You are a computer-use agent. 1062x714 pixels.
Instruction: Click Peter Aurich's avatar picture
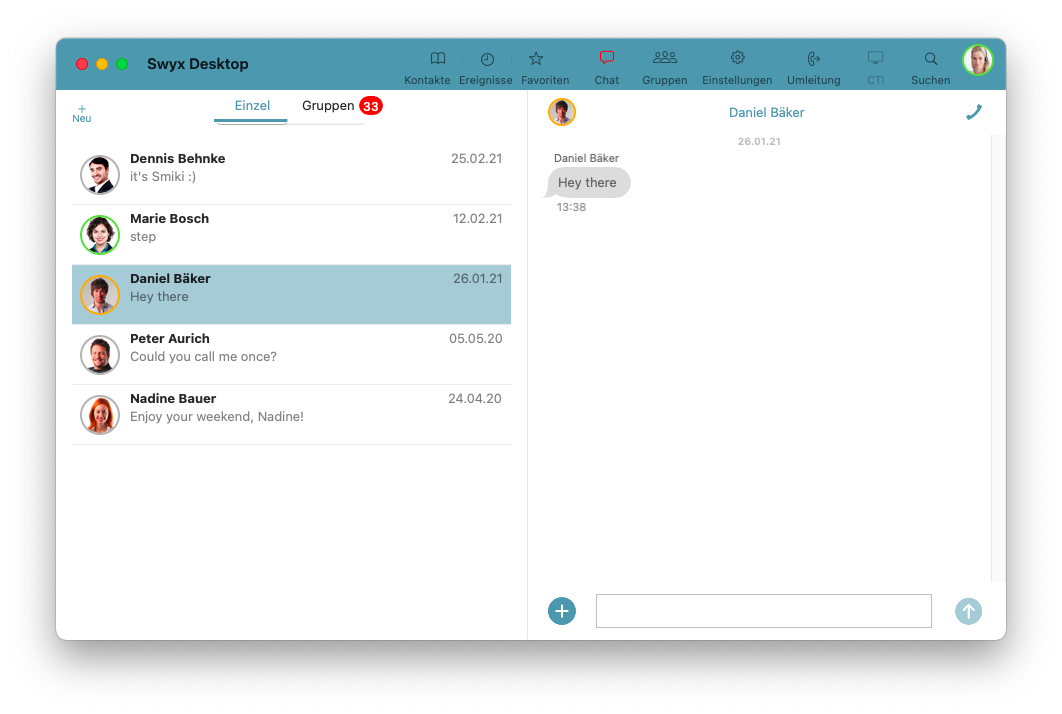pyautogui.click(x=100, y=354)
